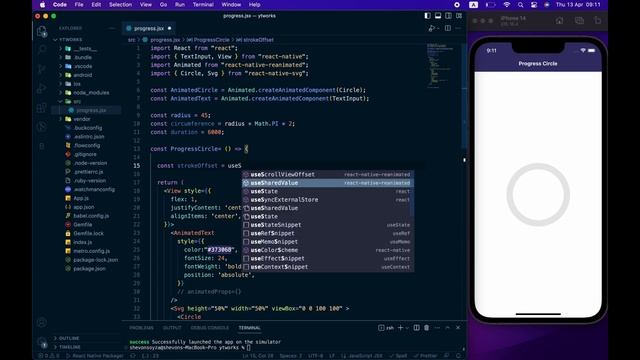
Task: Switch to OUTPUT panel tab
Action: tap(172, 328)
